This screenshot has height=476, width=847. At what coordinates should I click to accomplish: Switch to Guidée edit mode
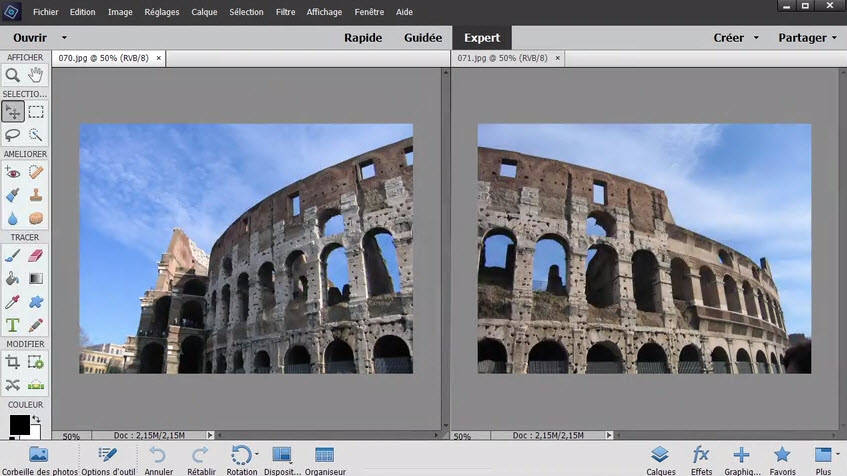pos(423,38)
